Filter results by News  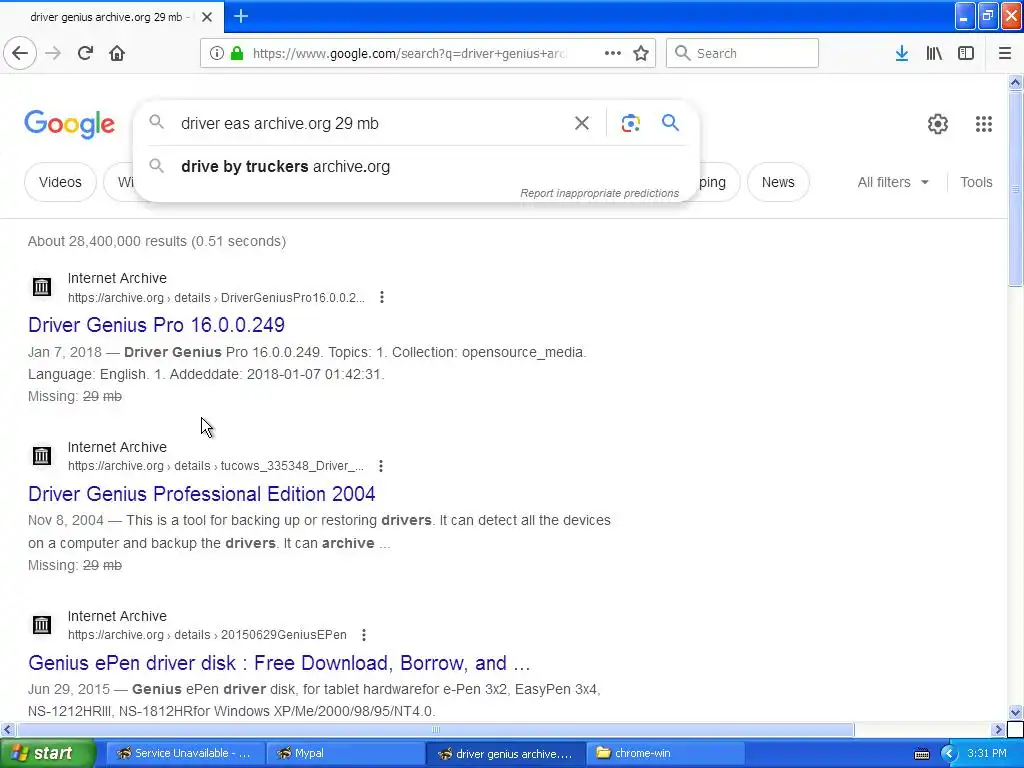point(778,182)
